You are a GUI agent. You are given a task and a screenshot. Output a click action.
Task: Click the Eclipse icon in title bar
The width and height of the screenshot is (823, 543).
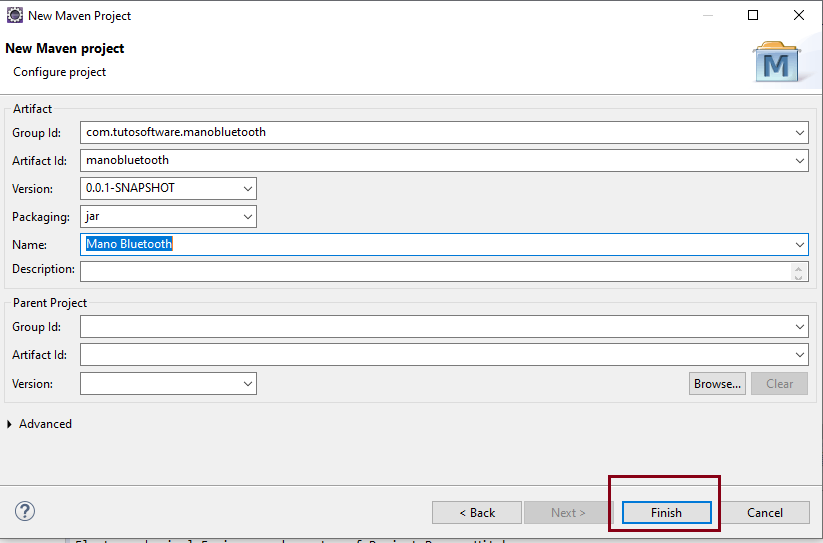(15, 15)
